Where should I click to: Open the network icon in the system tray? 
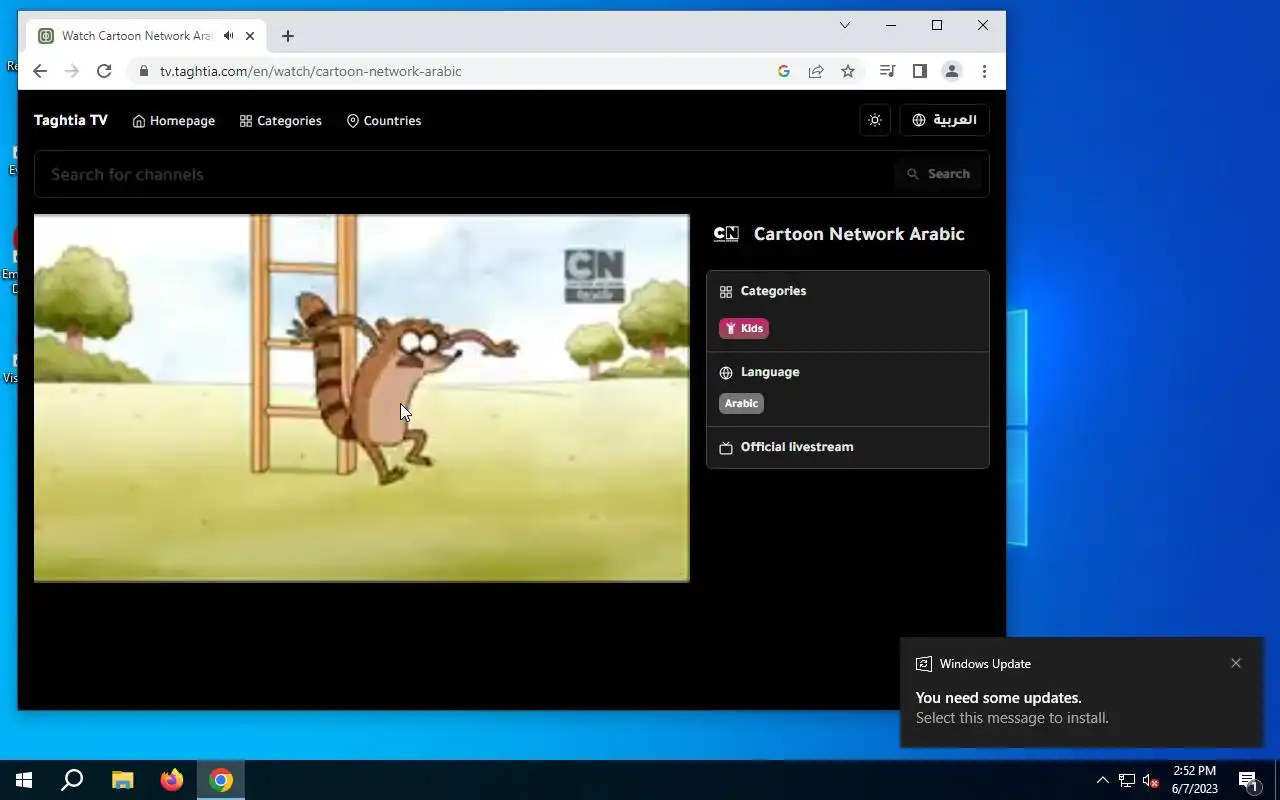point(1127,780)
